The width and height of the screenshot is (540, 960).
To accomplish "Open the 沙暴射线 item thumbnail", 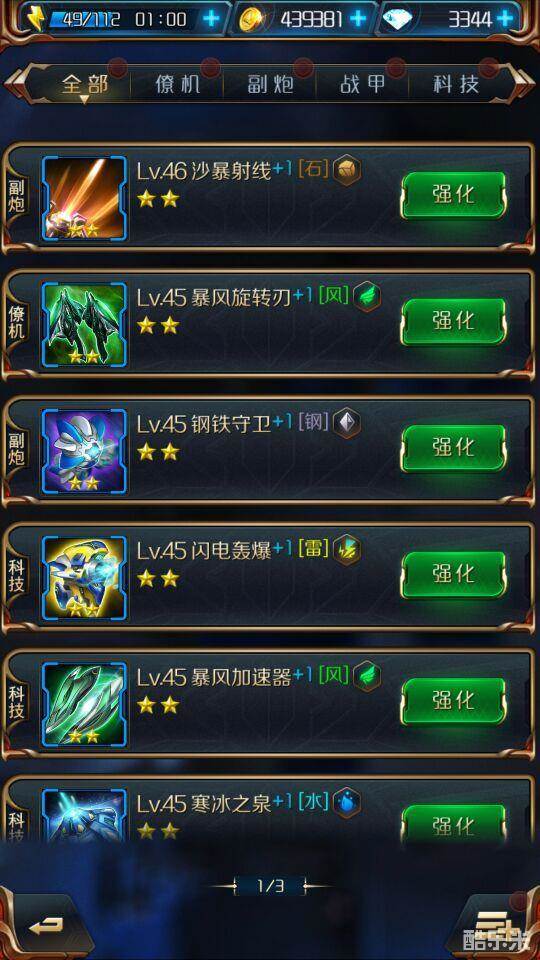I will [84, 198].
